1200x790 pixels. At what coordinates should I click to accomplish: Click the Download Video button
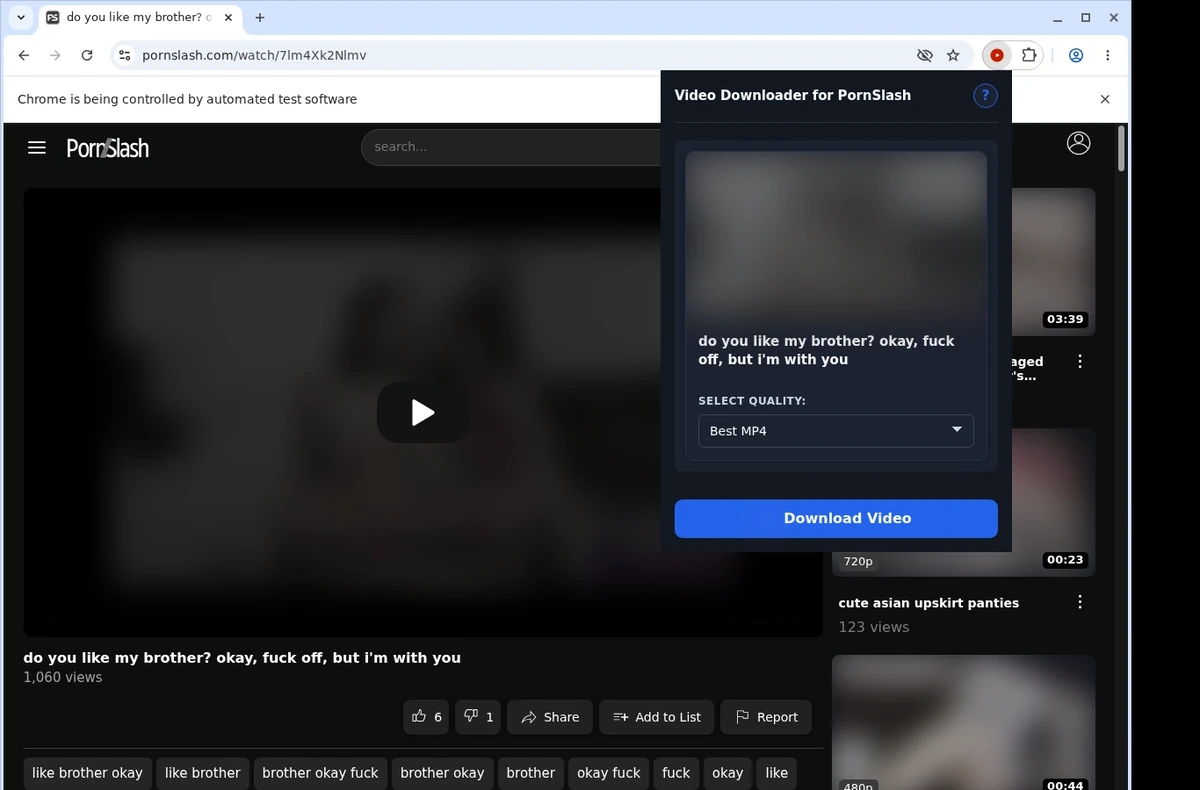tap(836, 518)
